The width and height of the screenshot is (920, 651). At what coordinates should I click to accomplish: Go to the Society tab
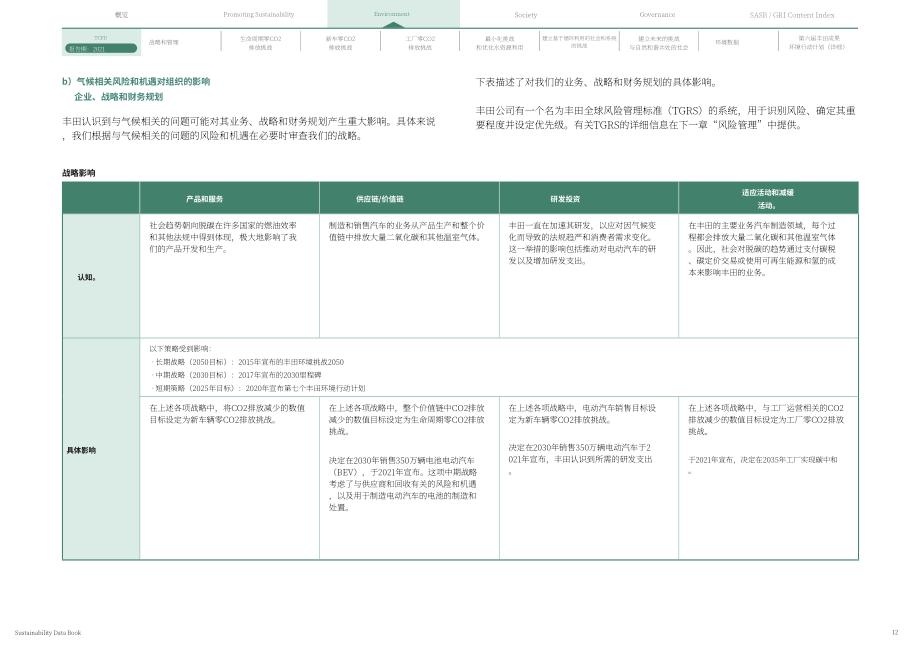point(526,15)
